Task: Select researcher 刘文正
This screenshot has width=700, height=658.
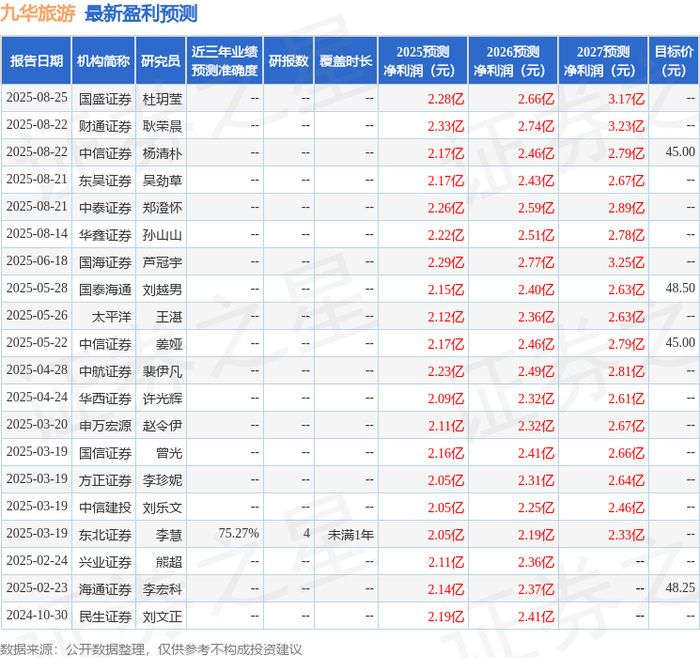Action: (x=162, y=616)
